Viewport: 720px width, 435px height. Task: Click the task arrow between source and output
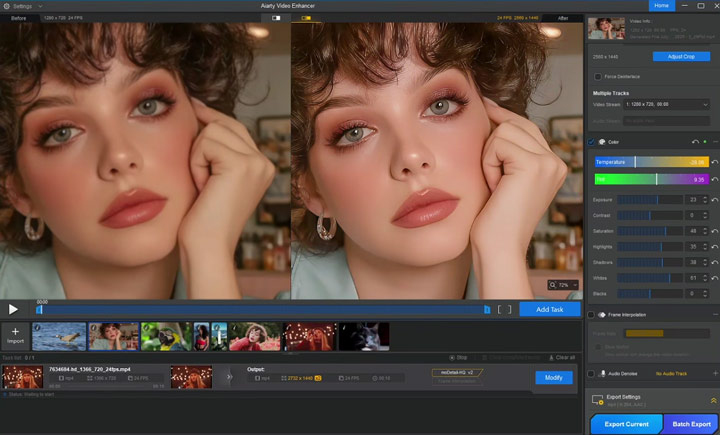[229, 377]
